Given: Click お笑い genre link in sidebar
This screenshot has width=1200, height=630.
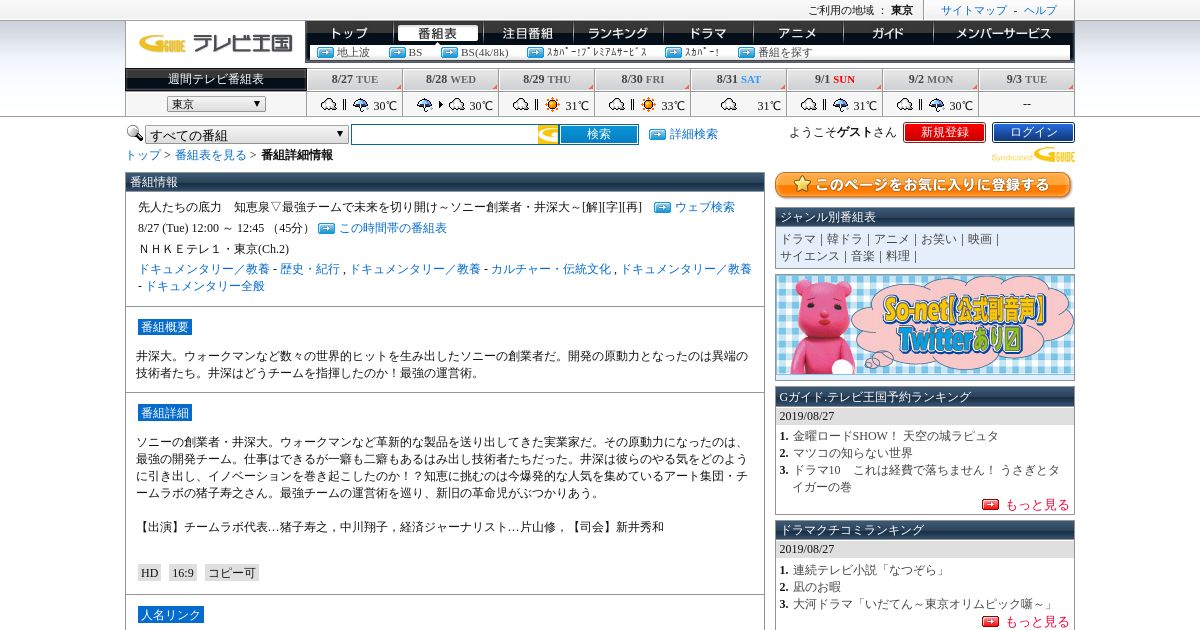Looking at the screenshot, I should pos(938,239).
